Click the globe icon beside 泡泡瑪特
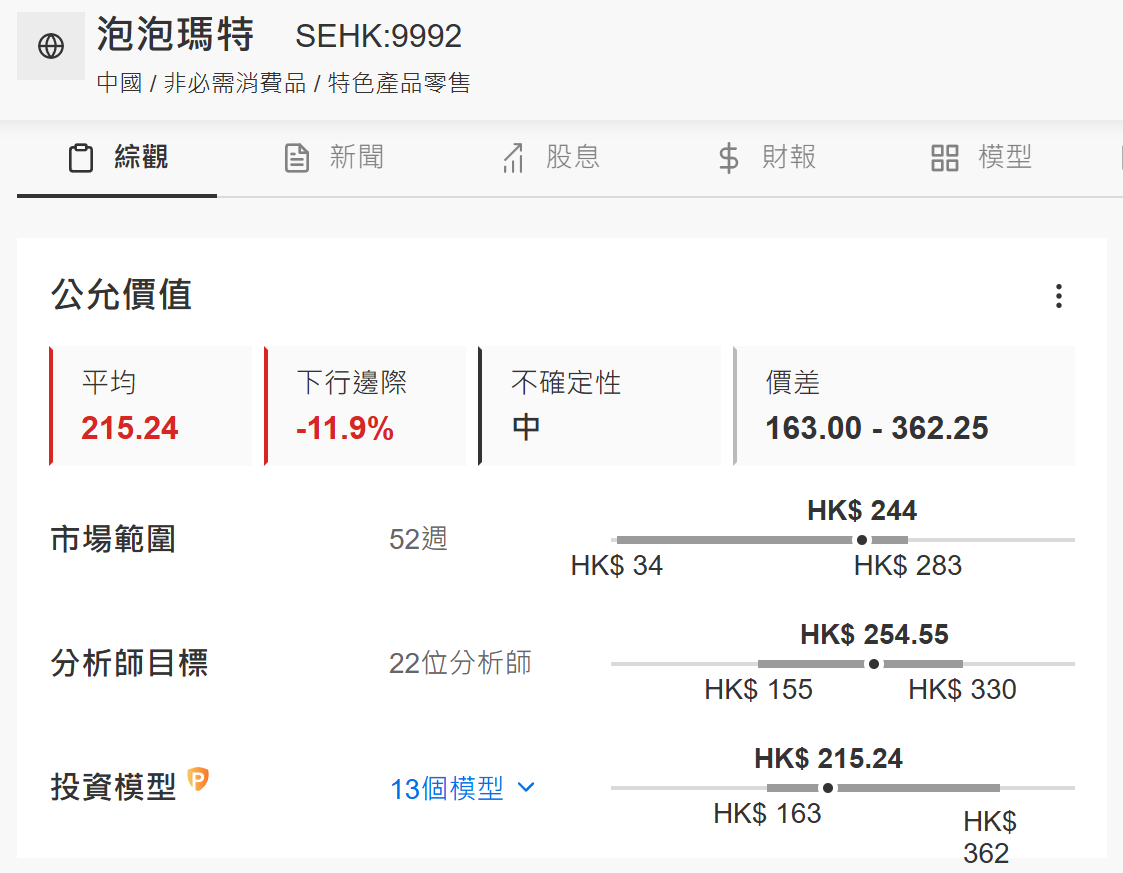This screenshot has height=873, width=1123. coord(51,47)
